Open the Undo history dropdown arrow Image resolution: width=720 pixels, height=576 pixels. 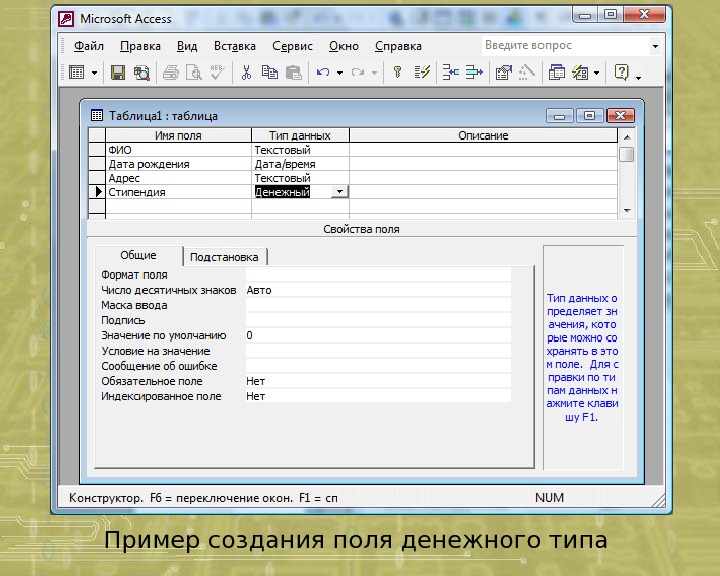pyautogui.click(x=340, y=73)
